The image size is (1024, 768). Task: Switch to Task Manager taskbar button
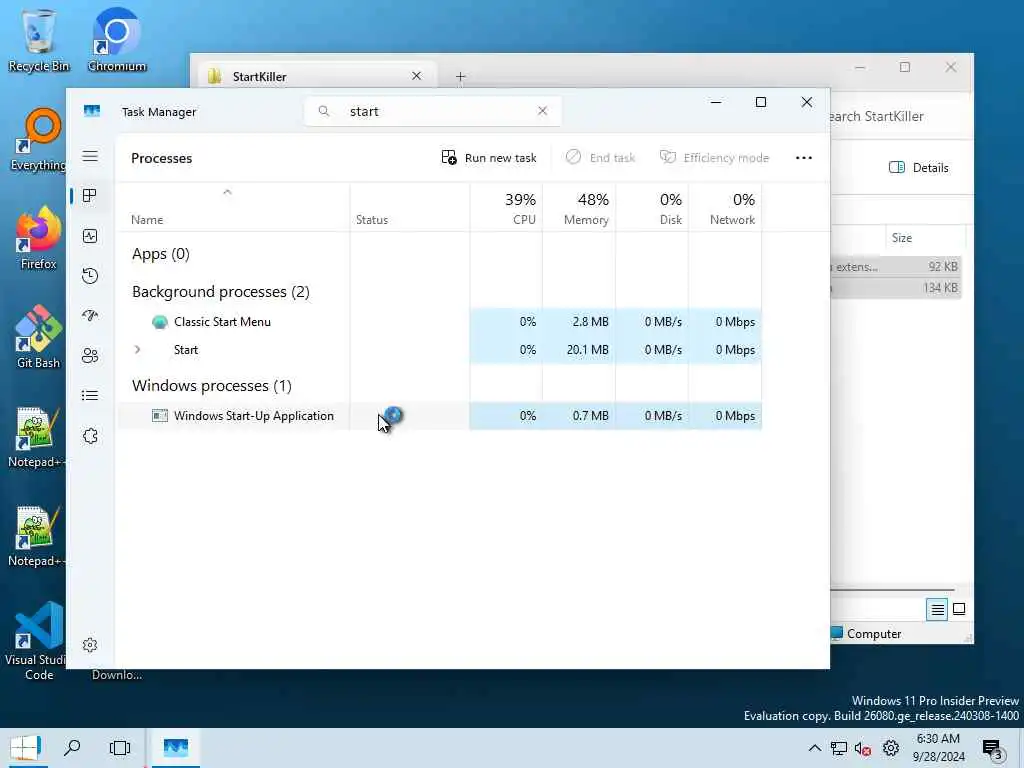pyautogui.click(x=176, y=748)
